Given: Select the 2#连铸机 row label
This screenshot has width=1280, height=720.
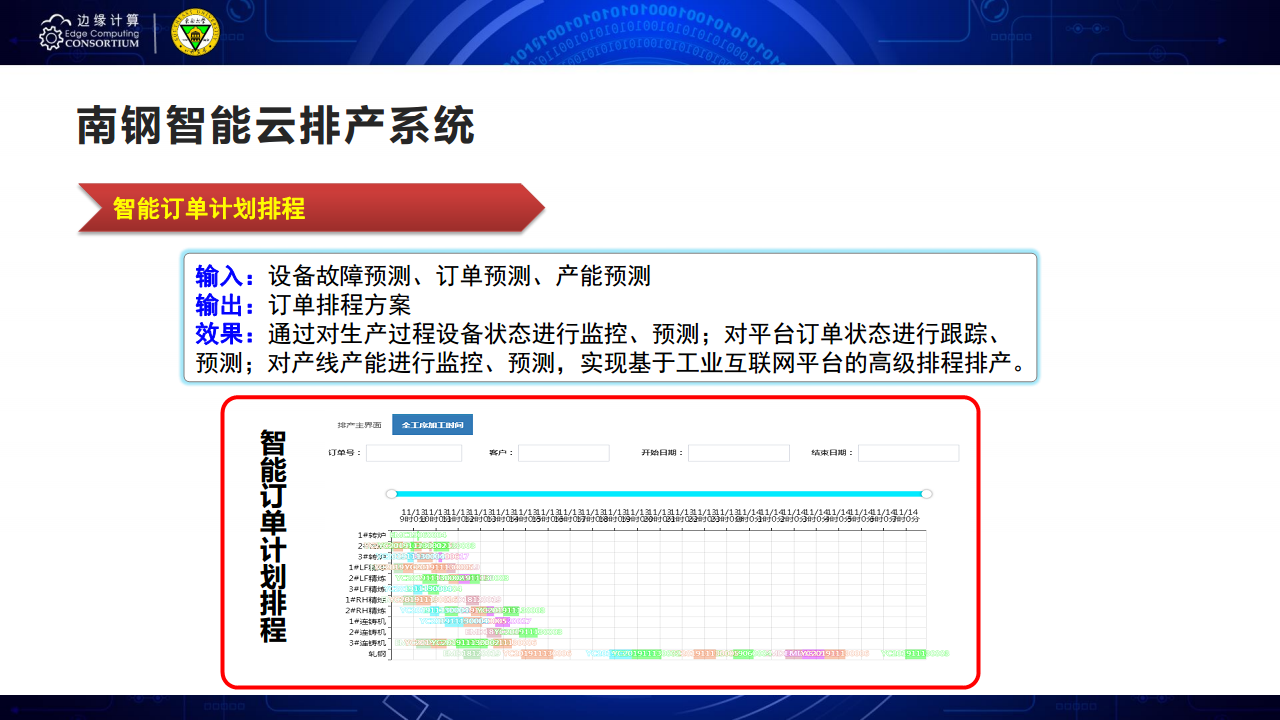Looking at the screenshot, I should [369, 632].
